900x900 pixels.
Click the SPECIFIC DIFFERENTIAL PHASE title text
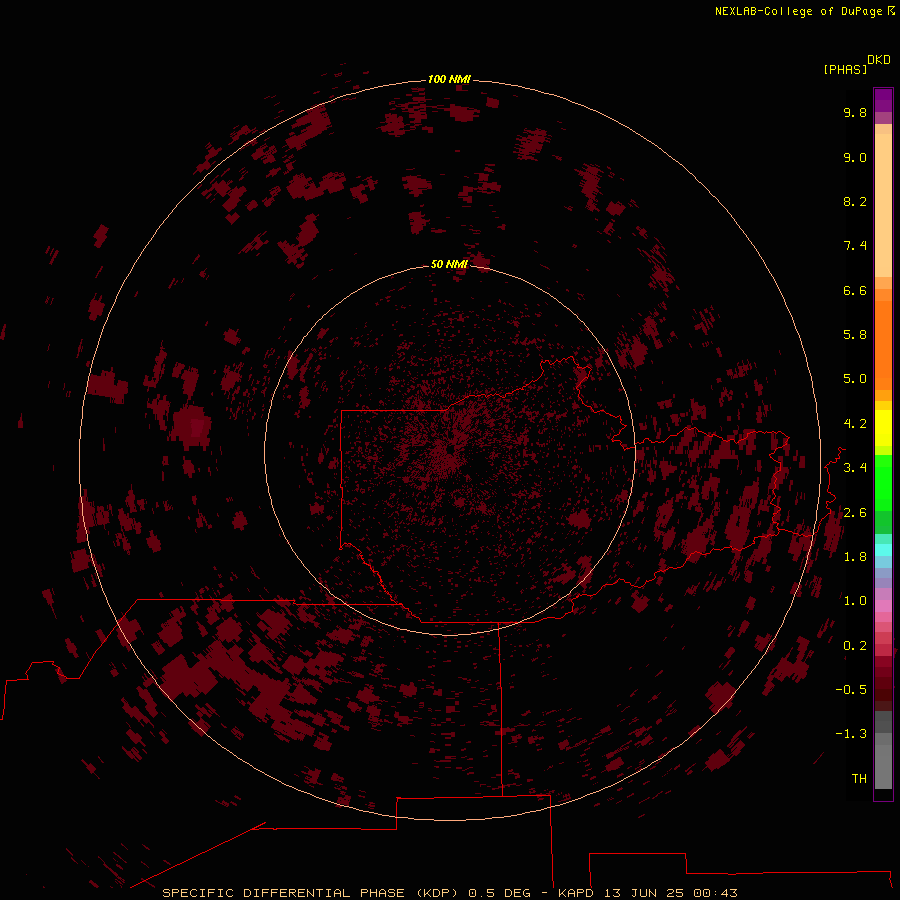pos(284,893)
